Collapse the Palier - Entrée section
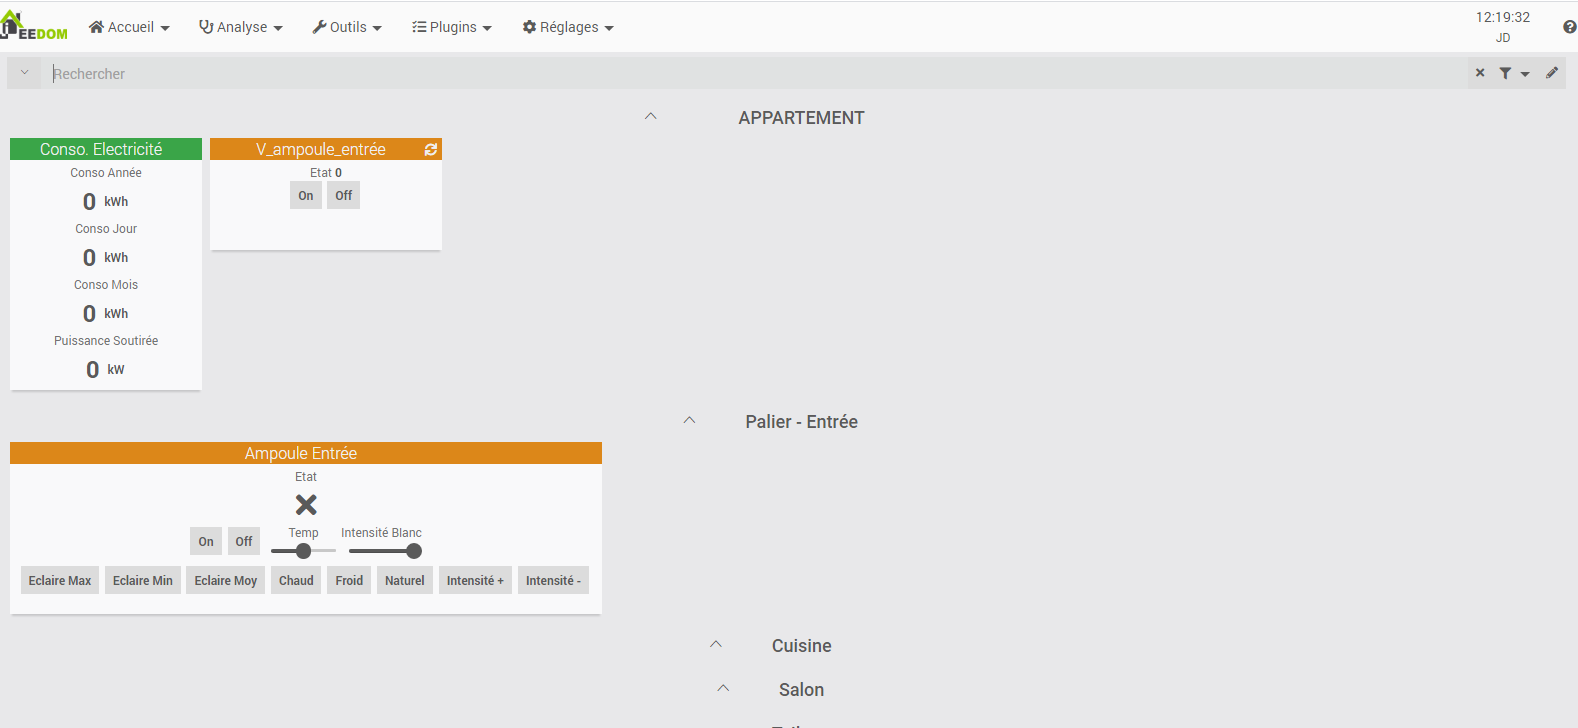 click(x=689, y=421)
